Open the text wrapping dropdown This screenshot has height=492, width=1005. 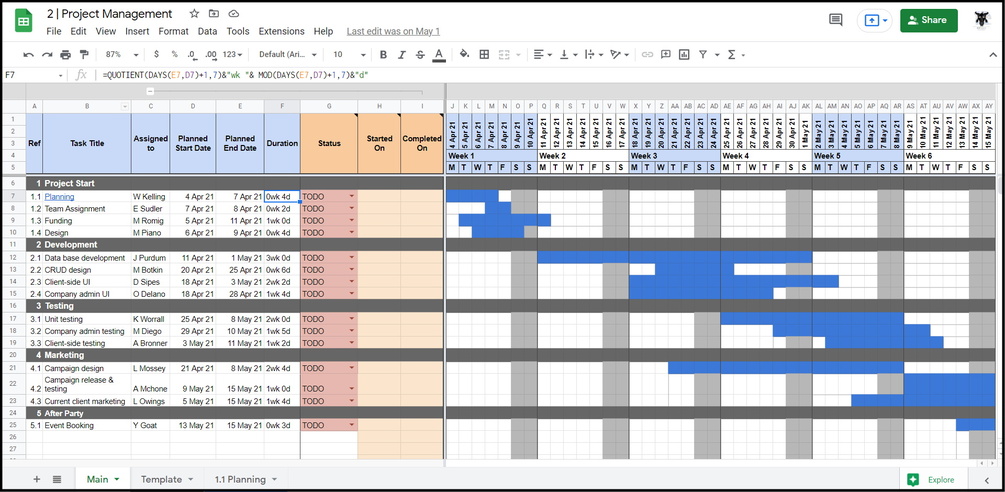[594, 54]
